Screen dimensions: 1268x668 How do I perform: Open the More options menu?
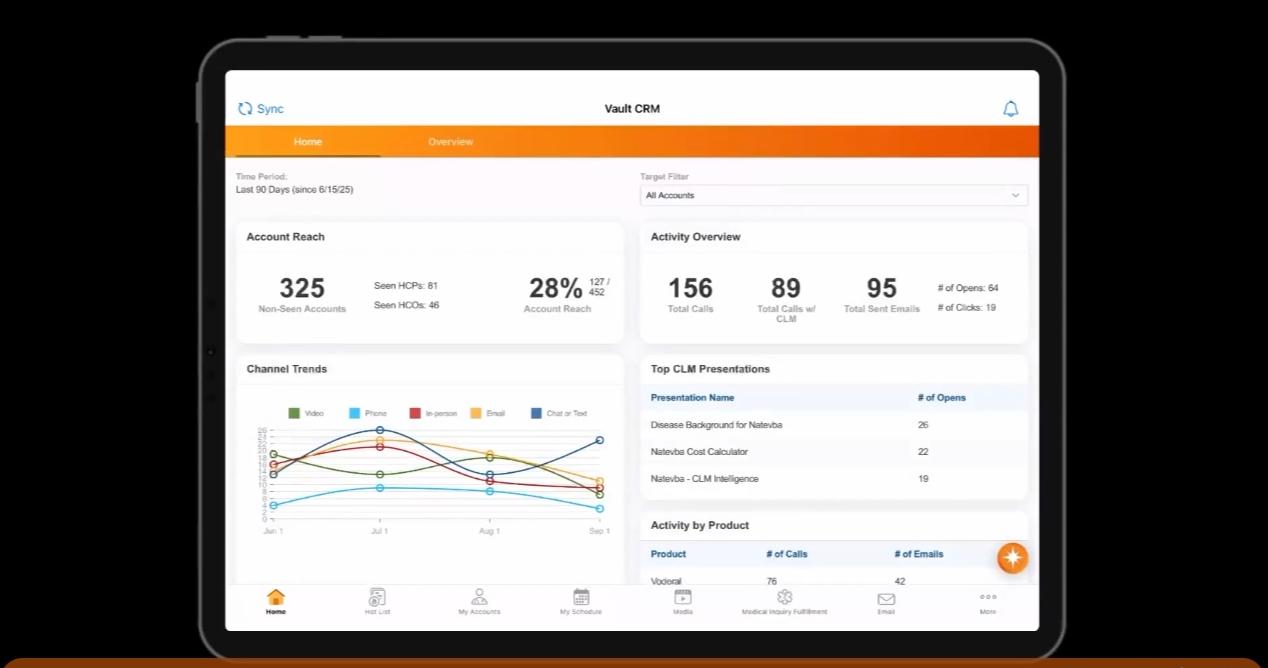click(x=988, y=600)
